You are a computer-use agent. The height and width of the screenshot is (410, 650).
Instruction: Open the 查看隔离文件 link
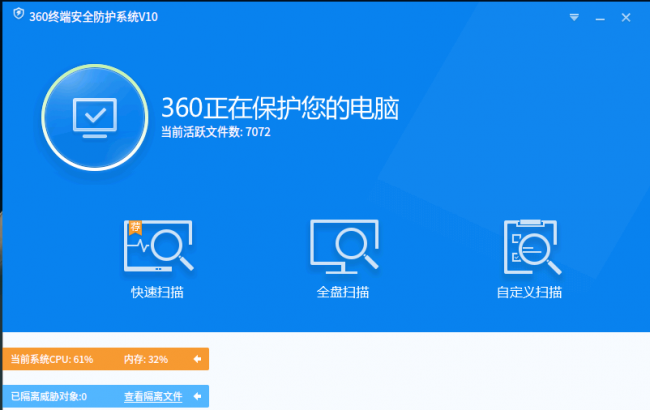click(153, 397)
